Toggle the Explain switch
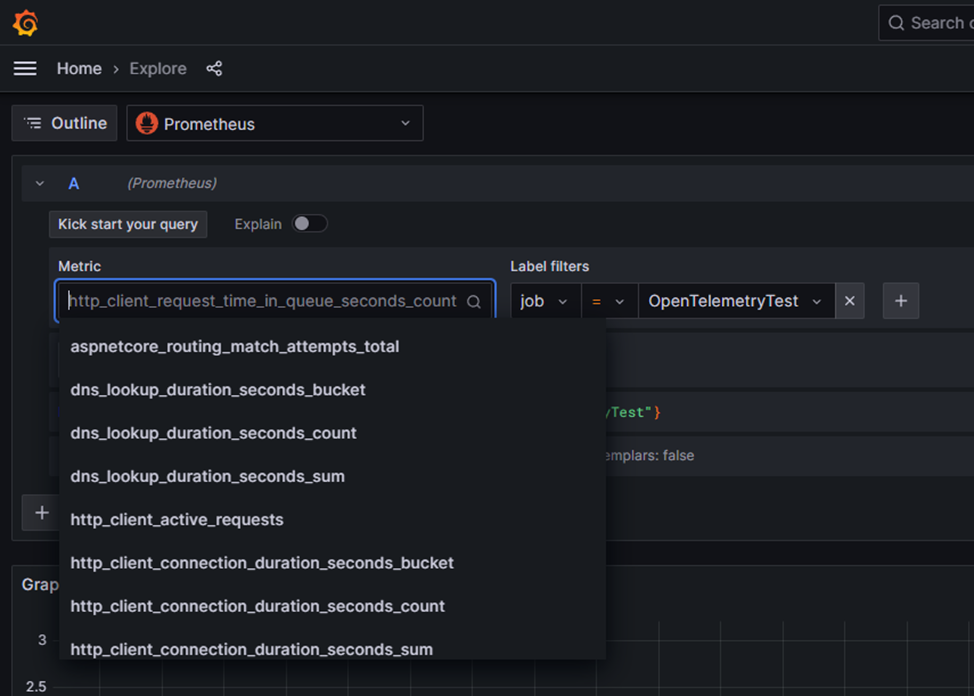 click(310, 224)
